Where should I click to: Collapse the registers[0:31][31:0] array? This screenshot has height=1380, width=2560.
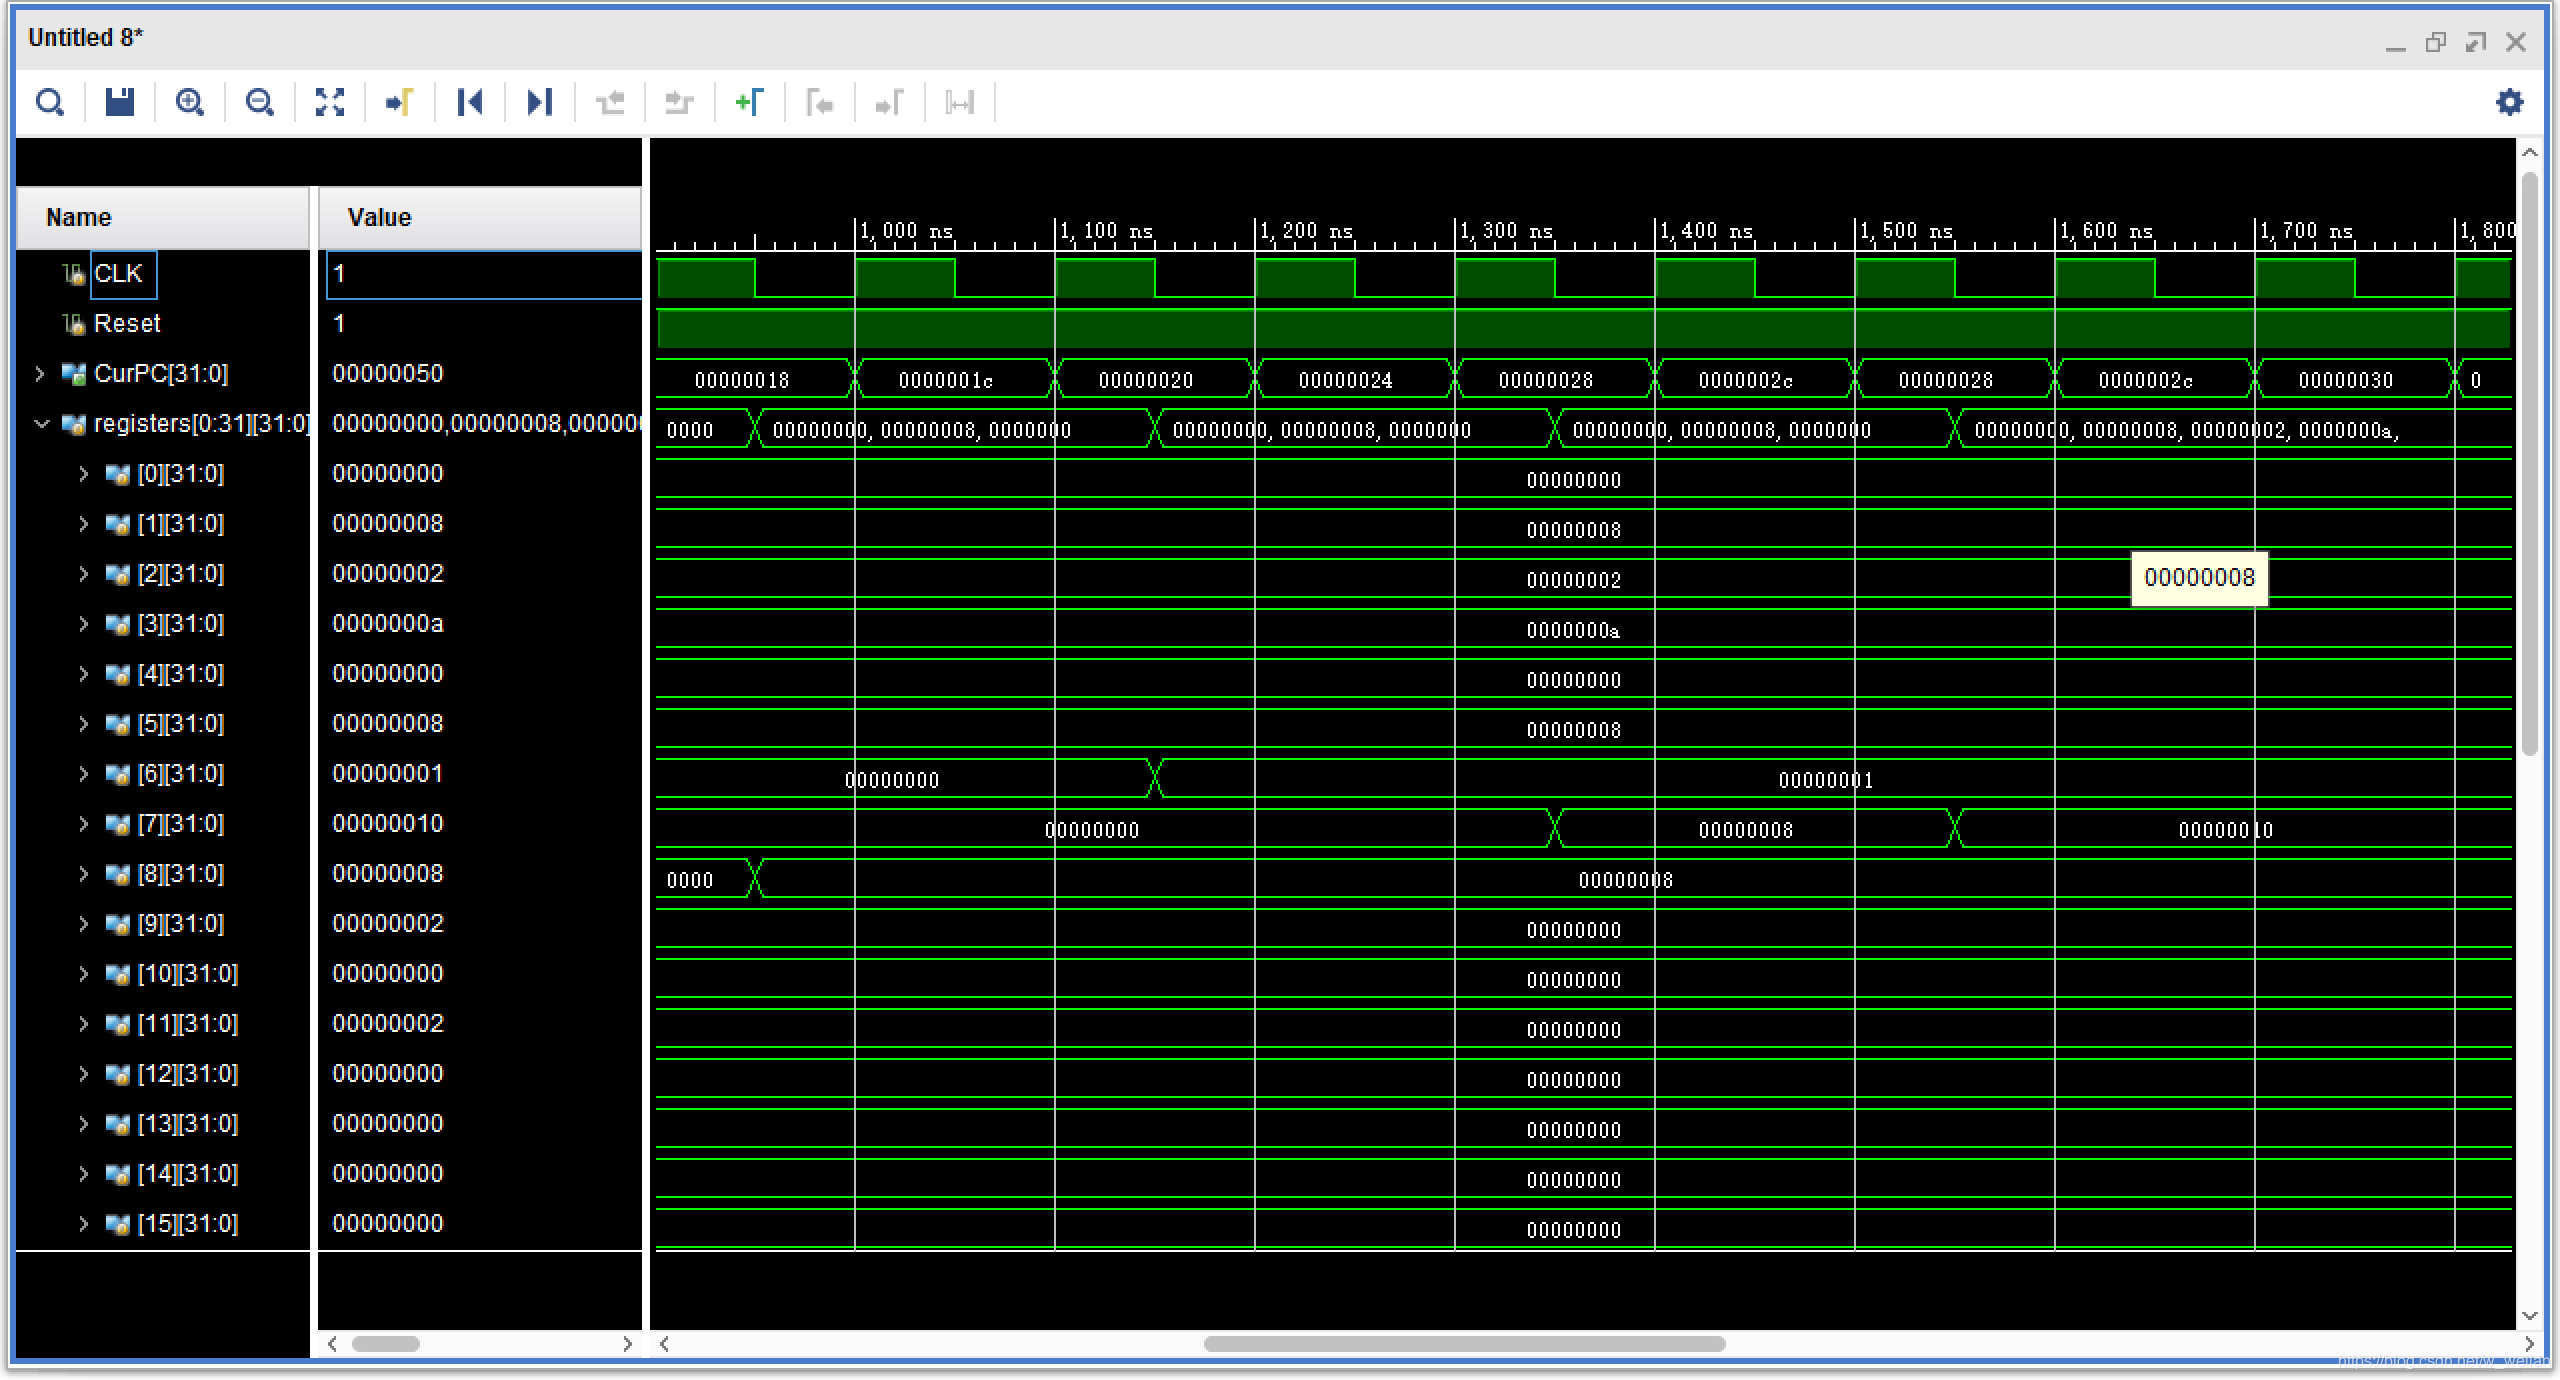coord(41,424)
